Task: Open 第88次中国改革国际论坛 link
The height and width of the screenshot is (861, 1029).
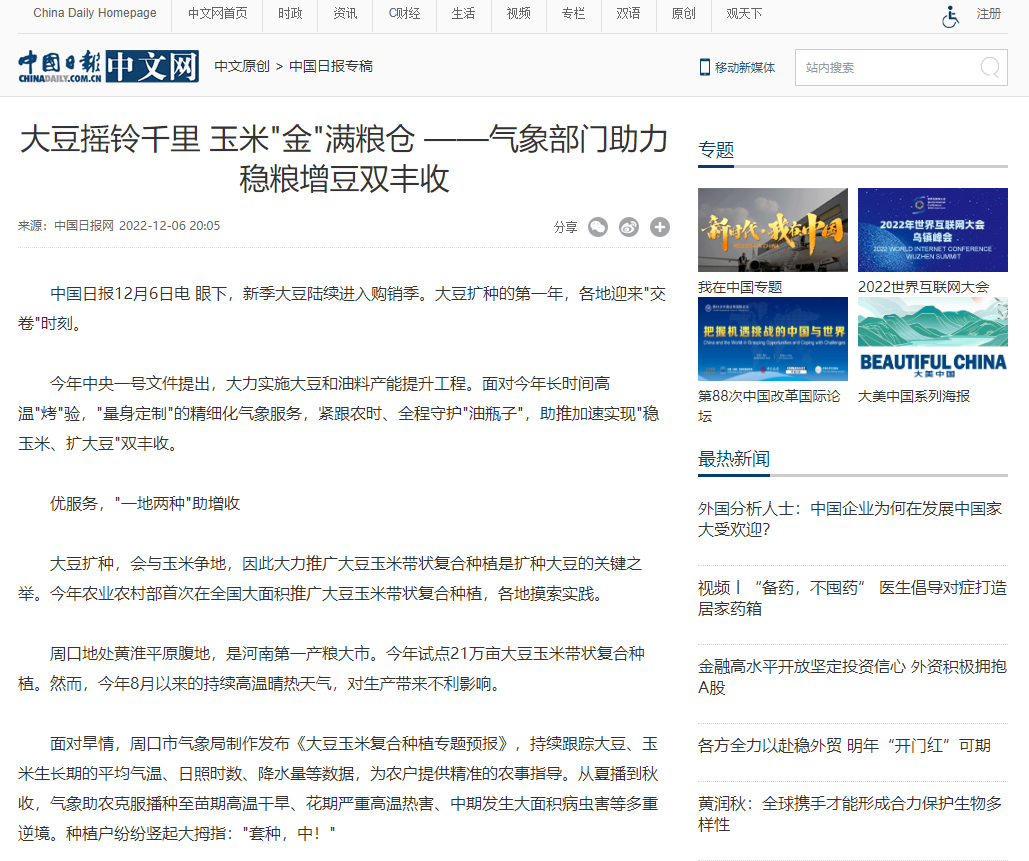Action: point(769,406)
